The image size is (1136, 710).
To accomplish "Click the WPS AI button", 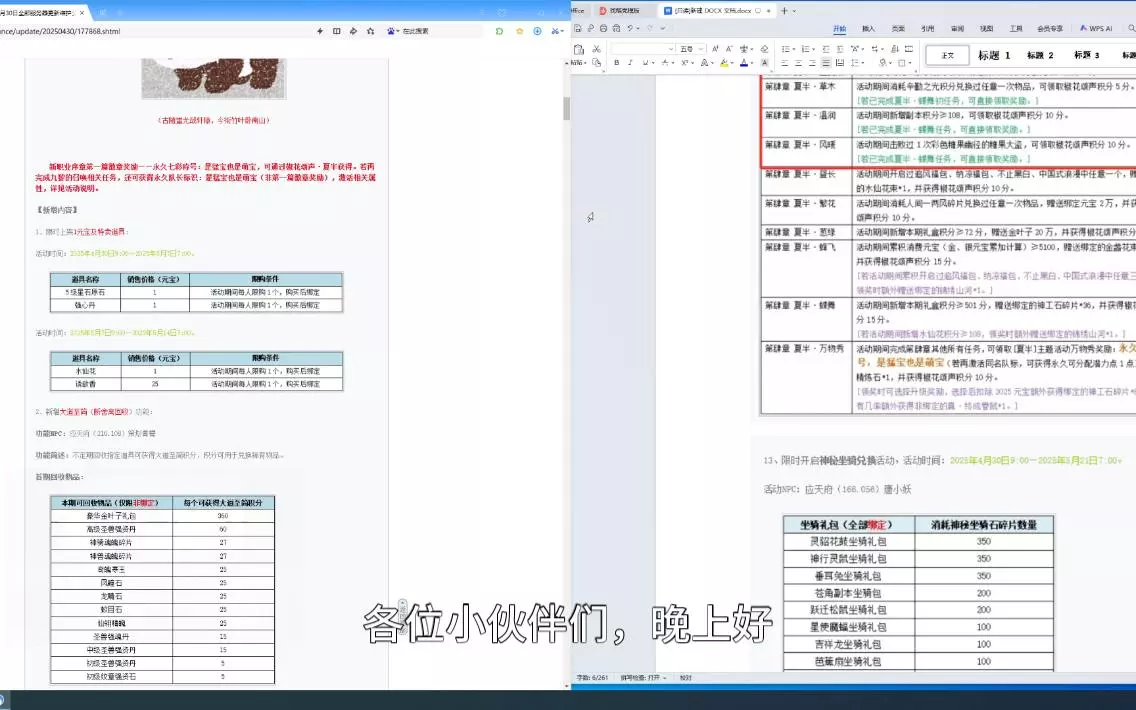I will click(x=1096, y=28).
